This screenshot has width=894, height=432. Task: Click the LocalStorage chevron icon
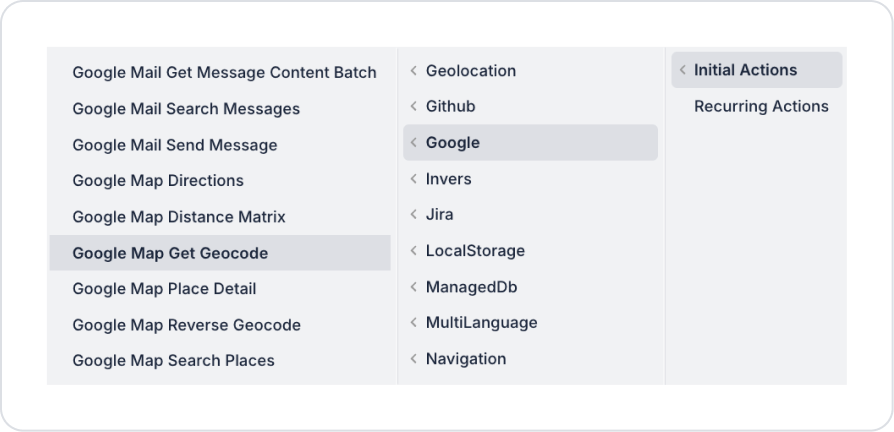[413, 251]
